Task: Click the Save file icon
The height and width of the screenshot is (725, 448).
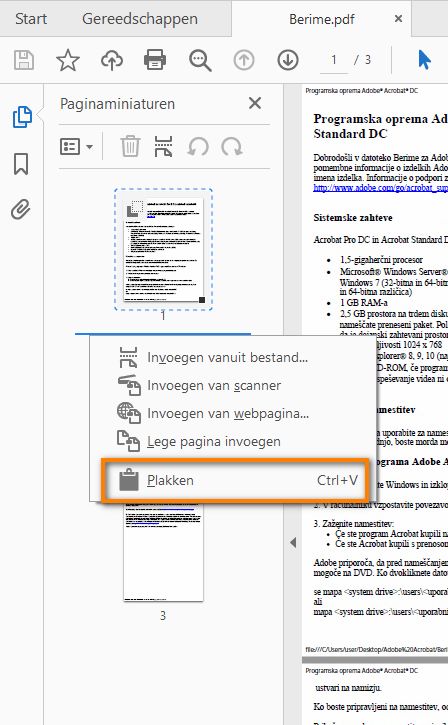Action: [x=24, y=60]
